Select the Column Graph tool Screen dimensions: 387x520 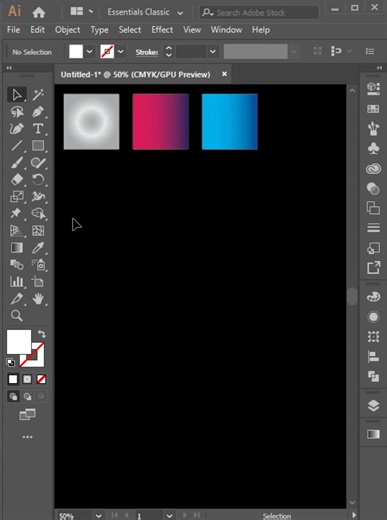[x=17, y=282]
